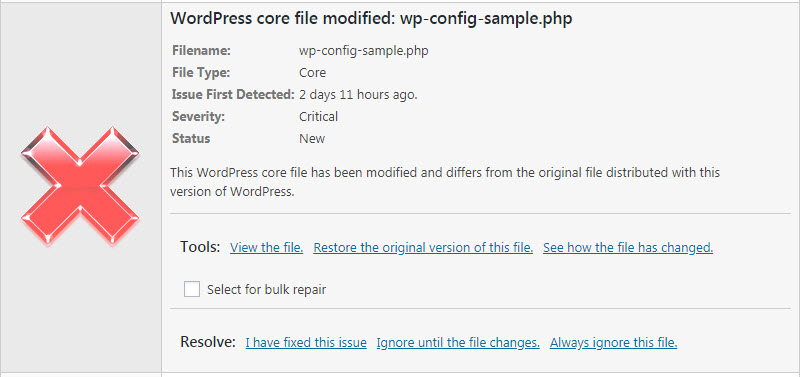
Task: Choose Ignore until the file changes
Action: (x=458, y=343)
